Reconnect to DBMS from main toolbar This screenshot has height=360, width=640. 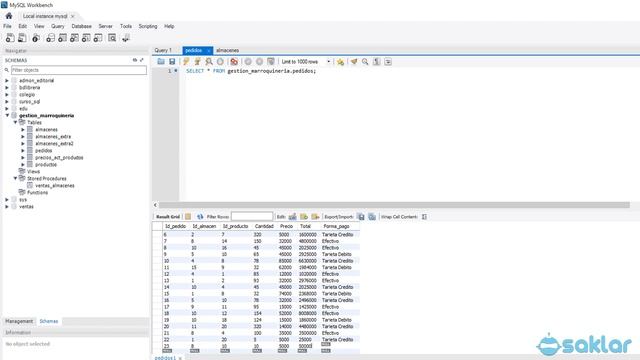[126, 38]
